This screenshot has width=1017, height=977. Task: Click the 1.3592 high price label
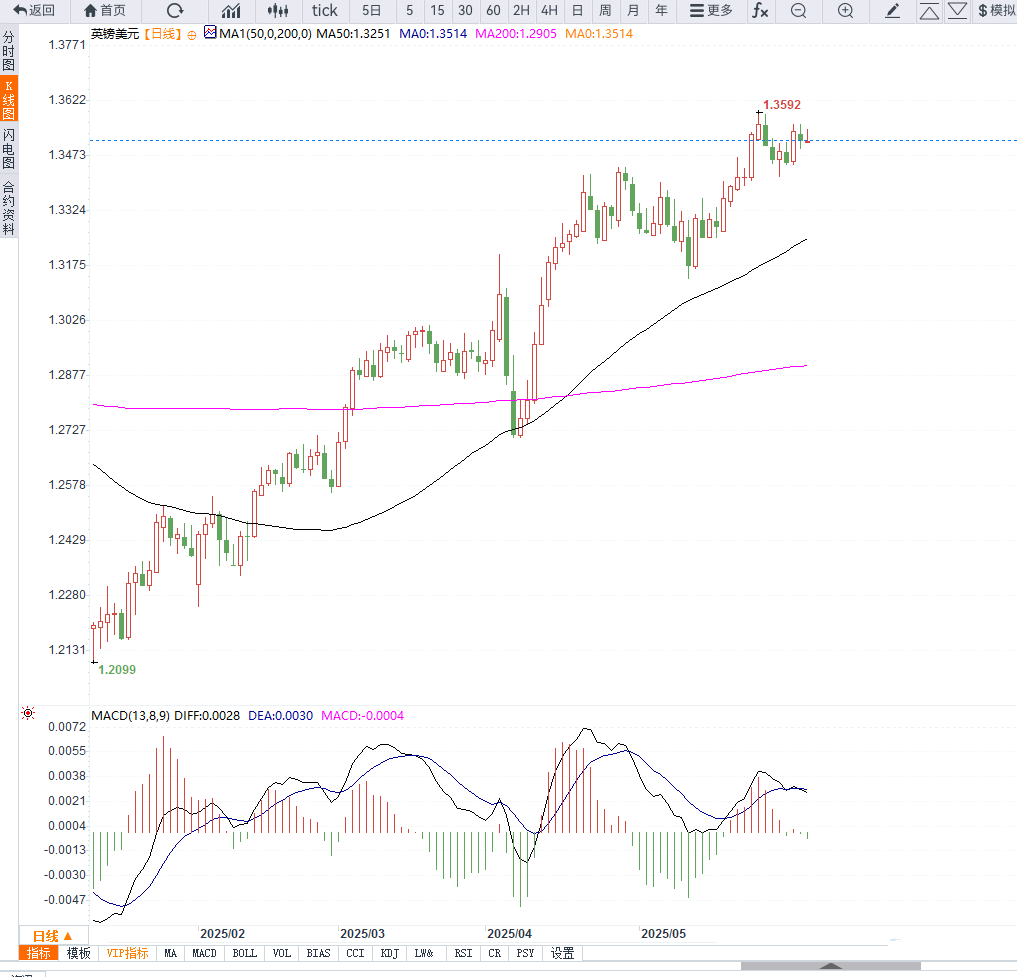coord(782,104)
